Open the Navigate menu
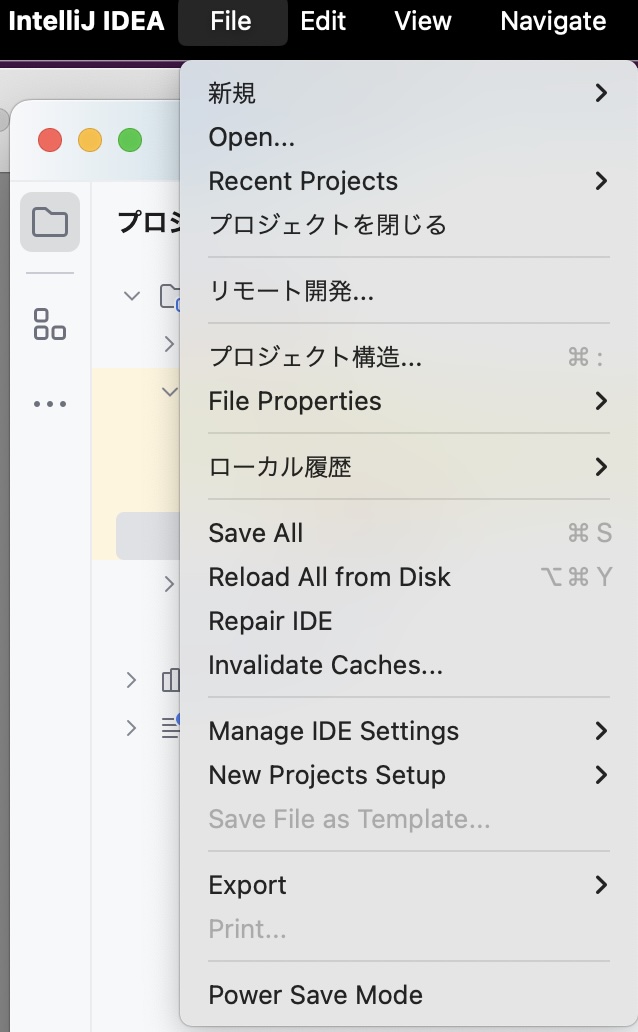638x1032 pixels. pos(553,21)
